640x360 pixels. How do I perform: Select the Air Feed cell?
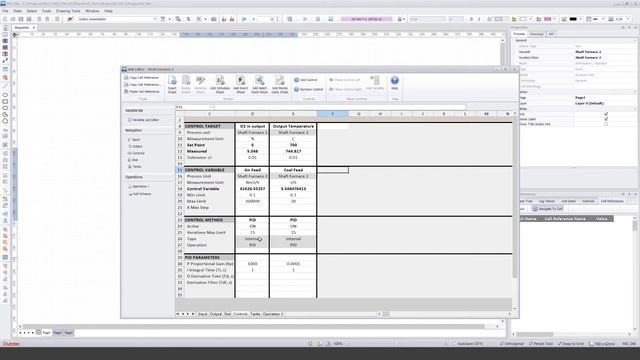pos(252,170)
